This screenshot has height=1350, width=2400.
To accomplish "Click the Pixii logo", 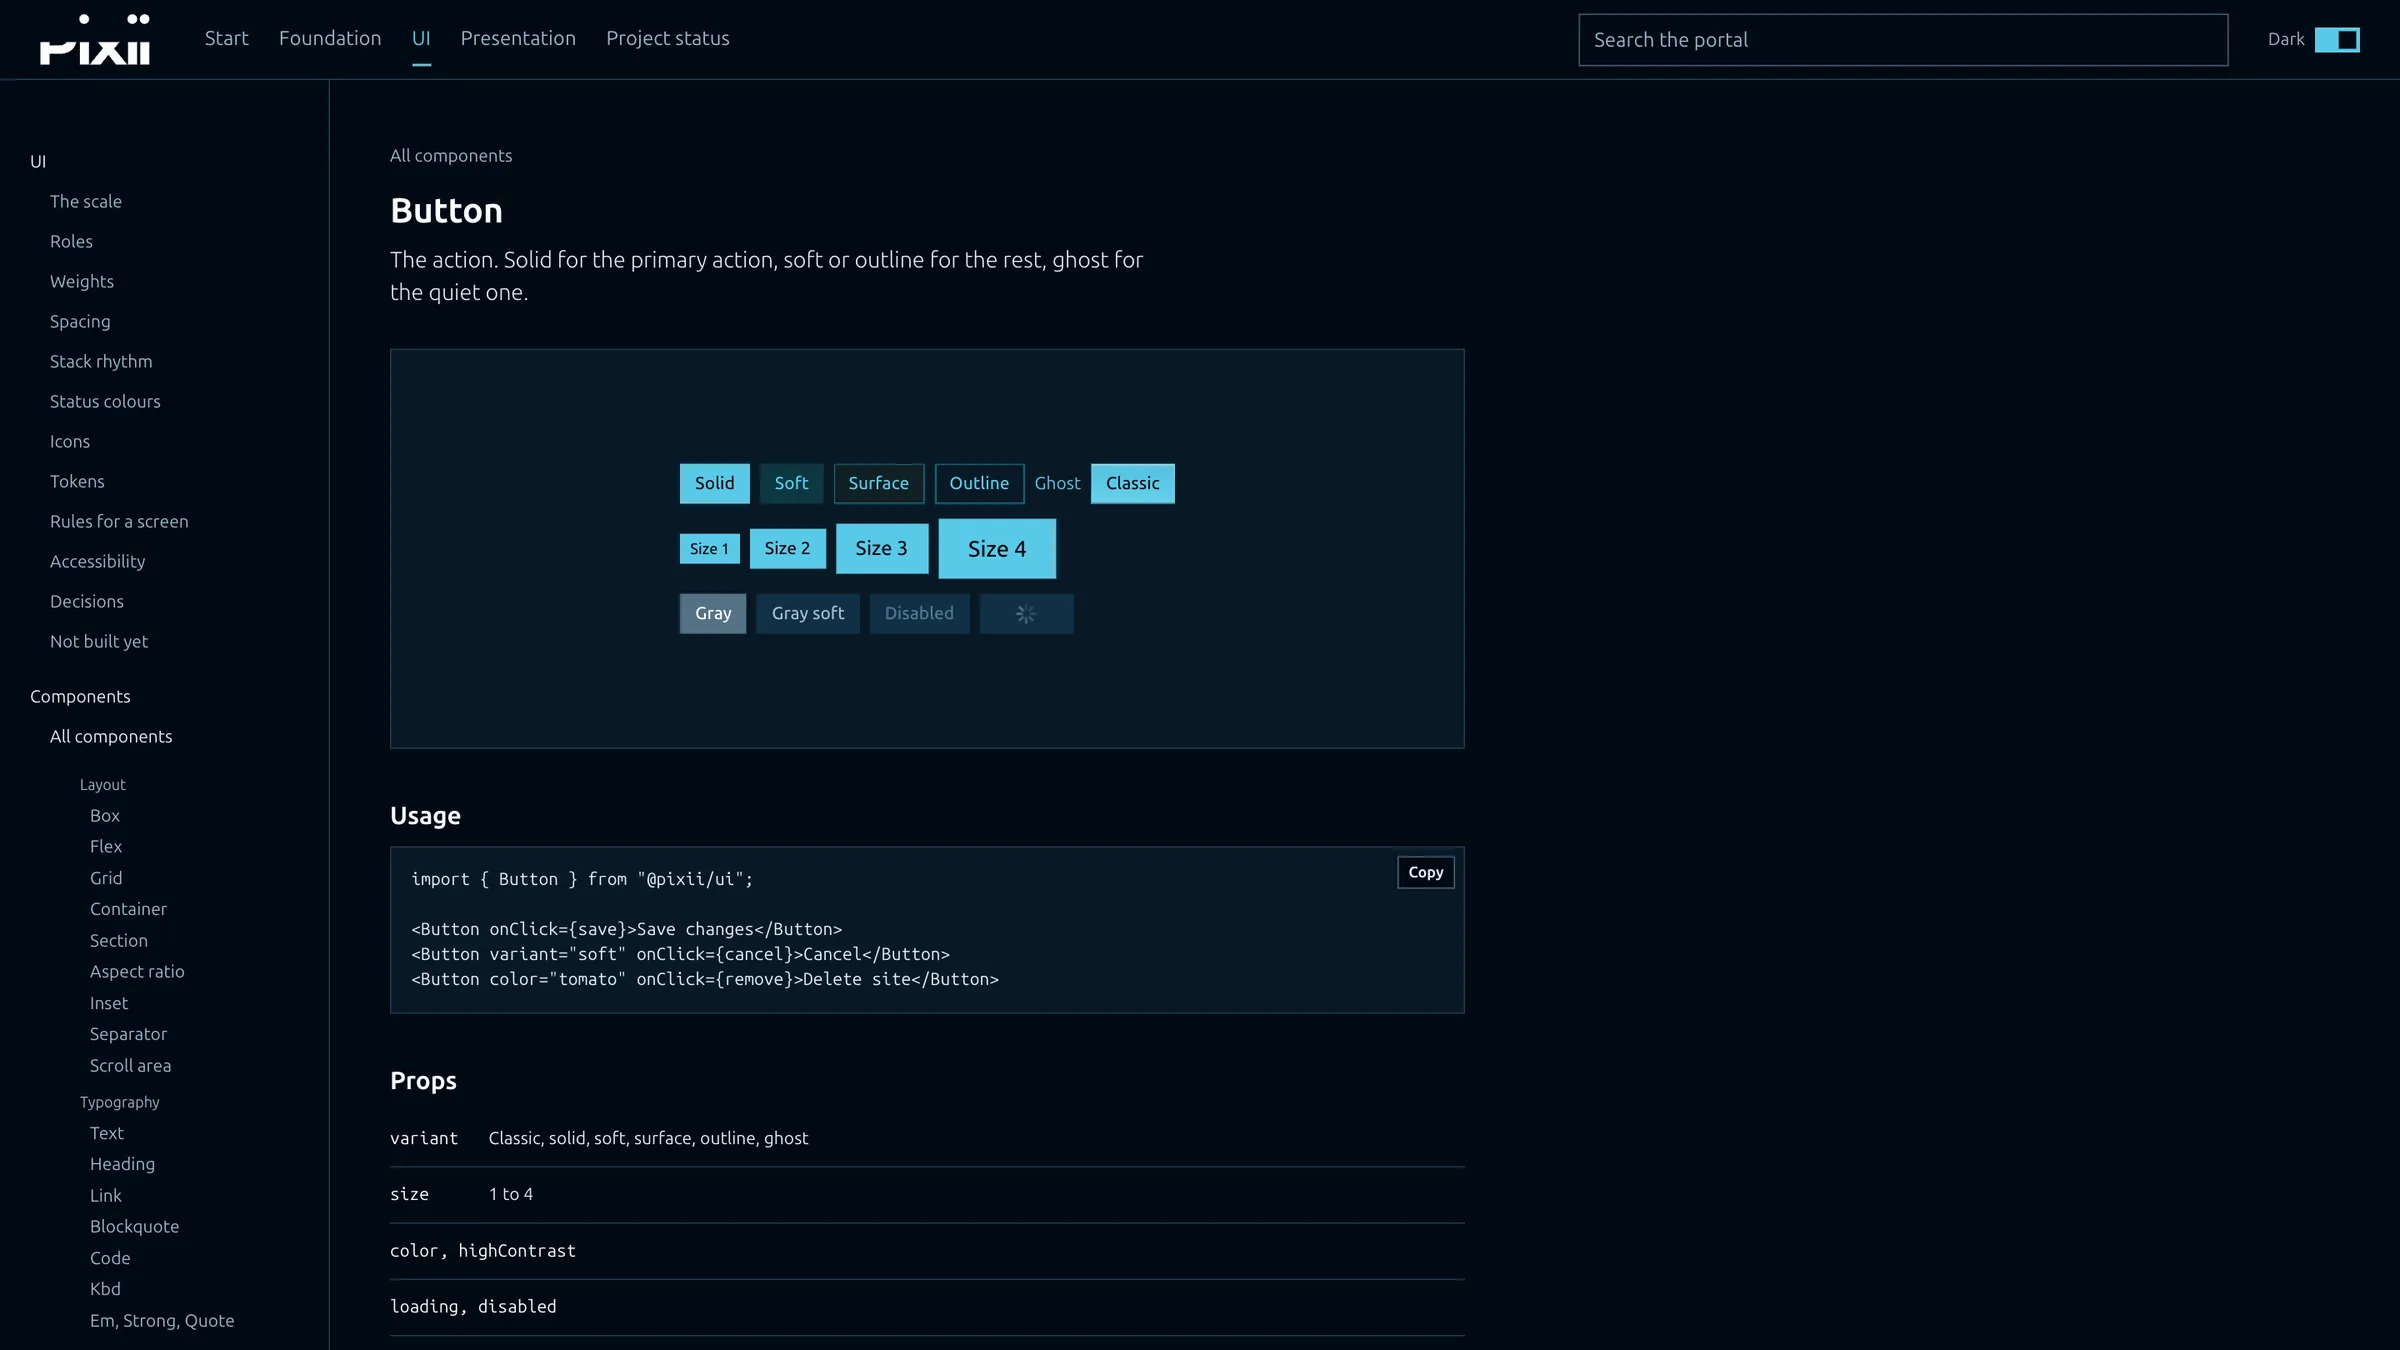I will [95, 39].
